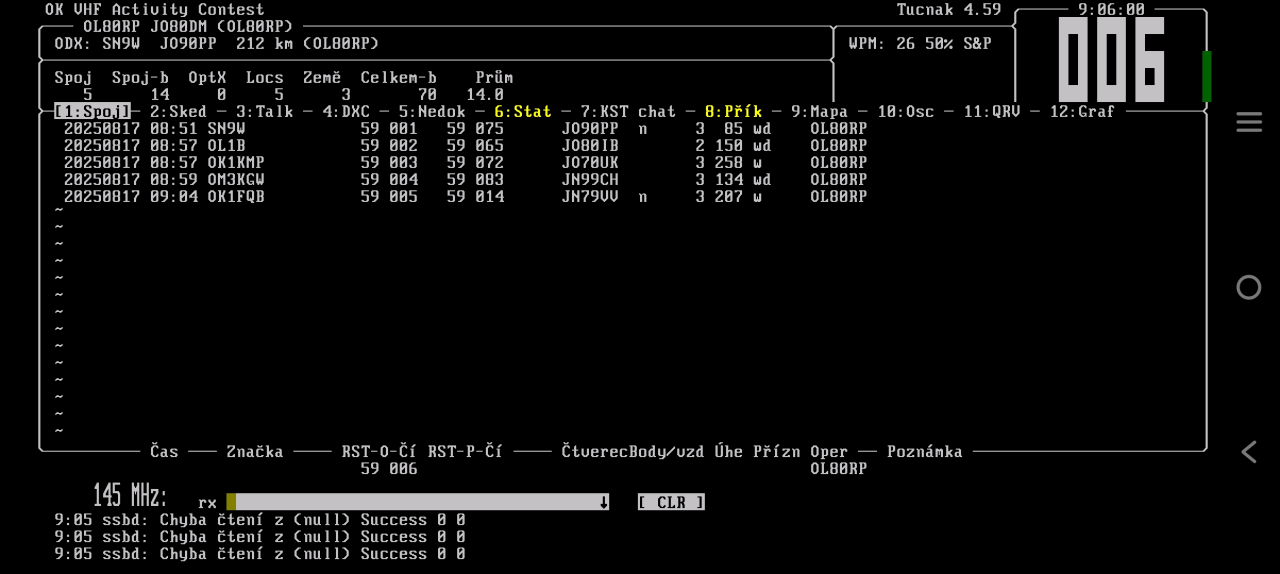Switch to the 2:Sked tab
The width and height of the screenshot is (1280, 574).
pos(178,112)
